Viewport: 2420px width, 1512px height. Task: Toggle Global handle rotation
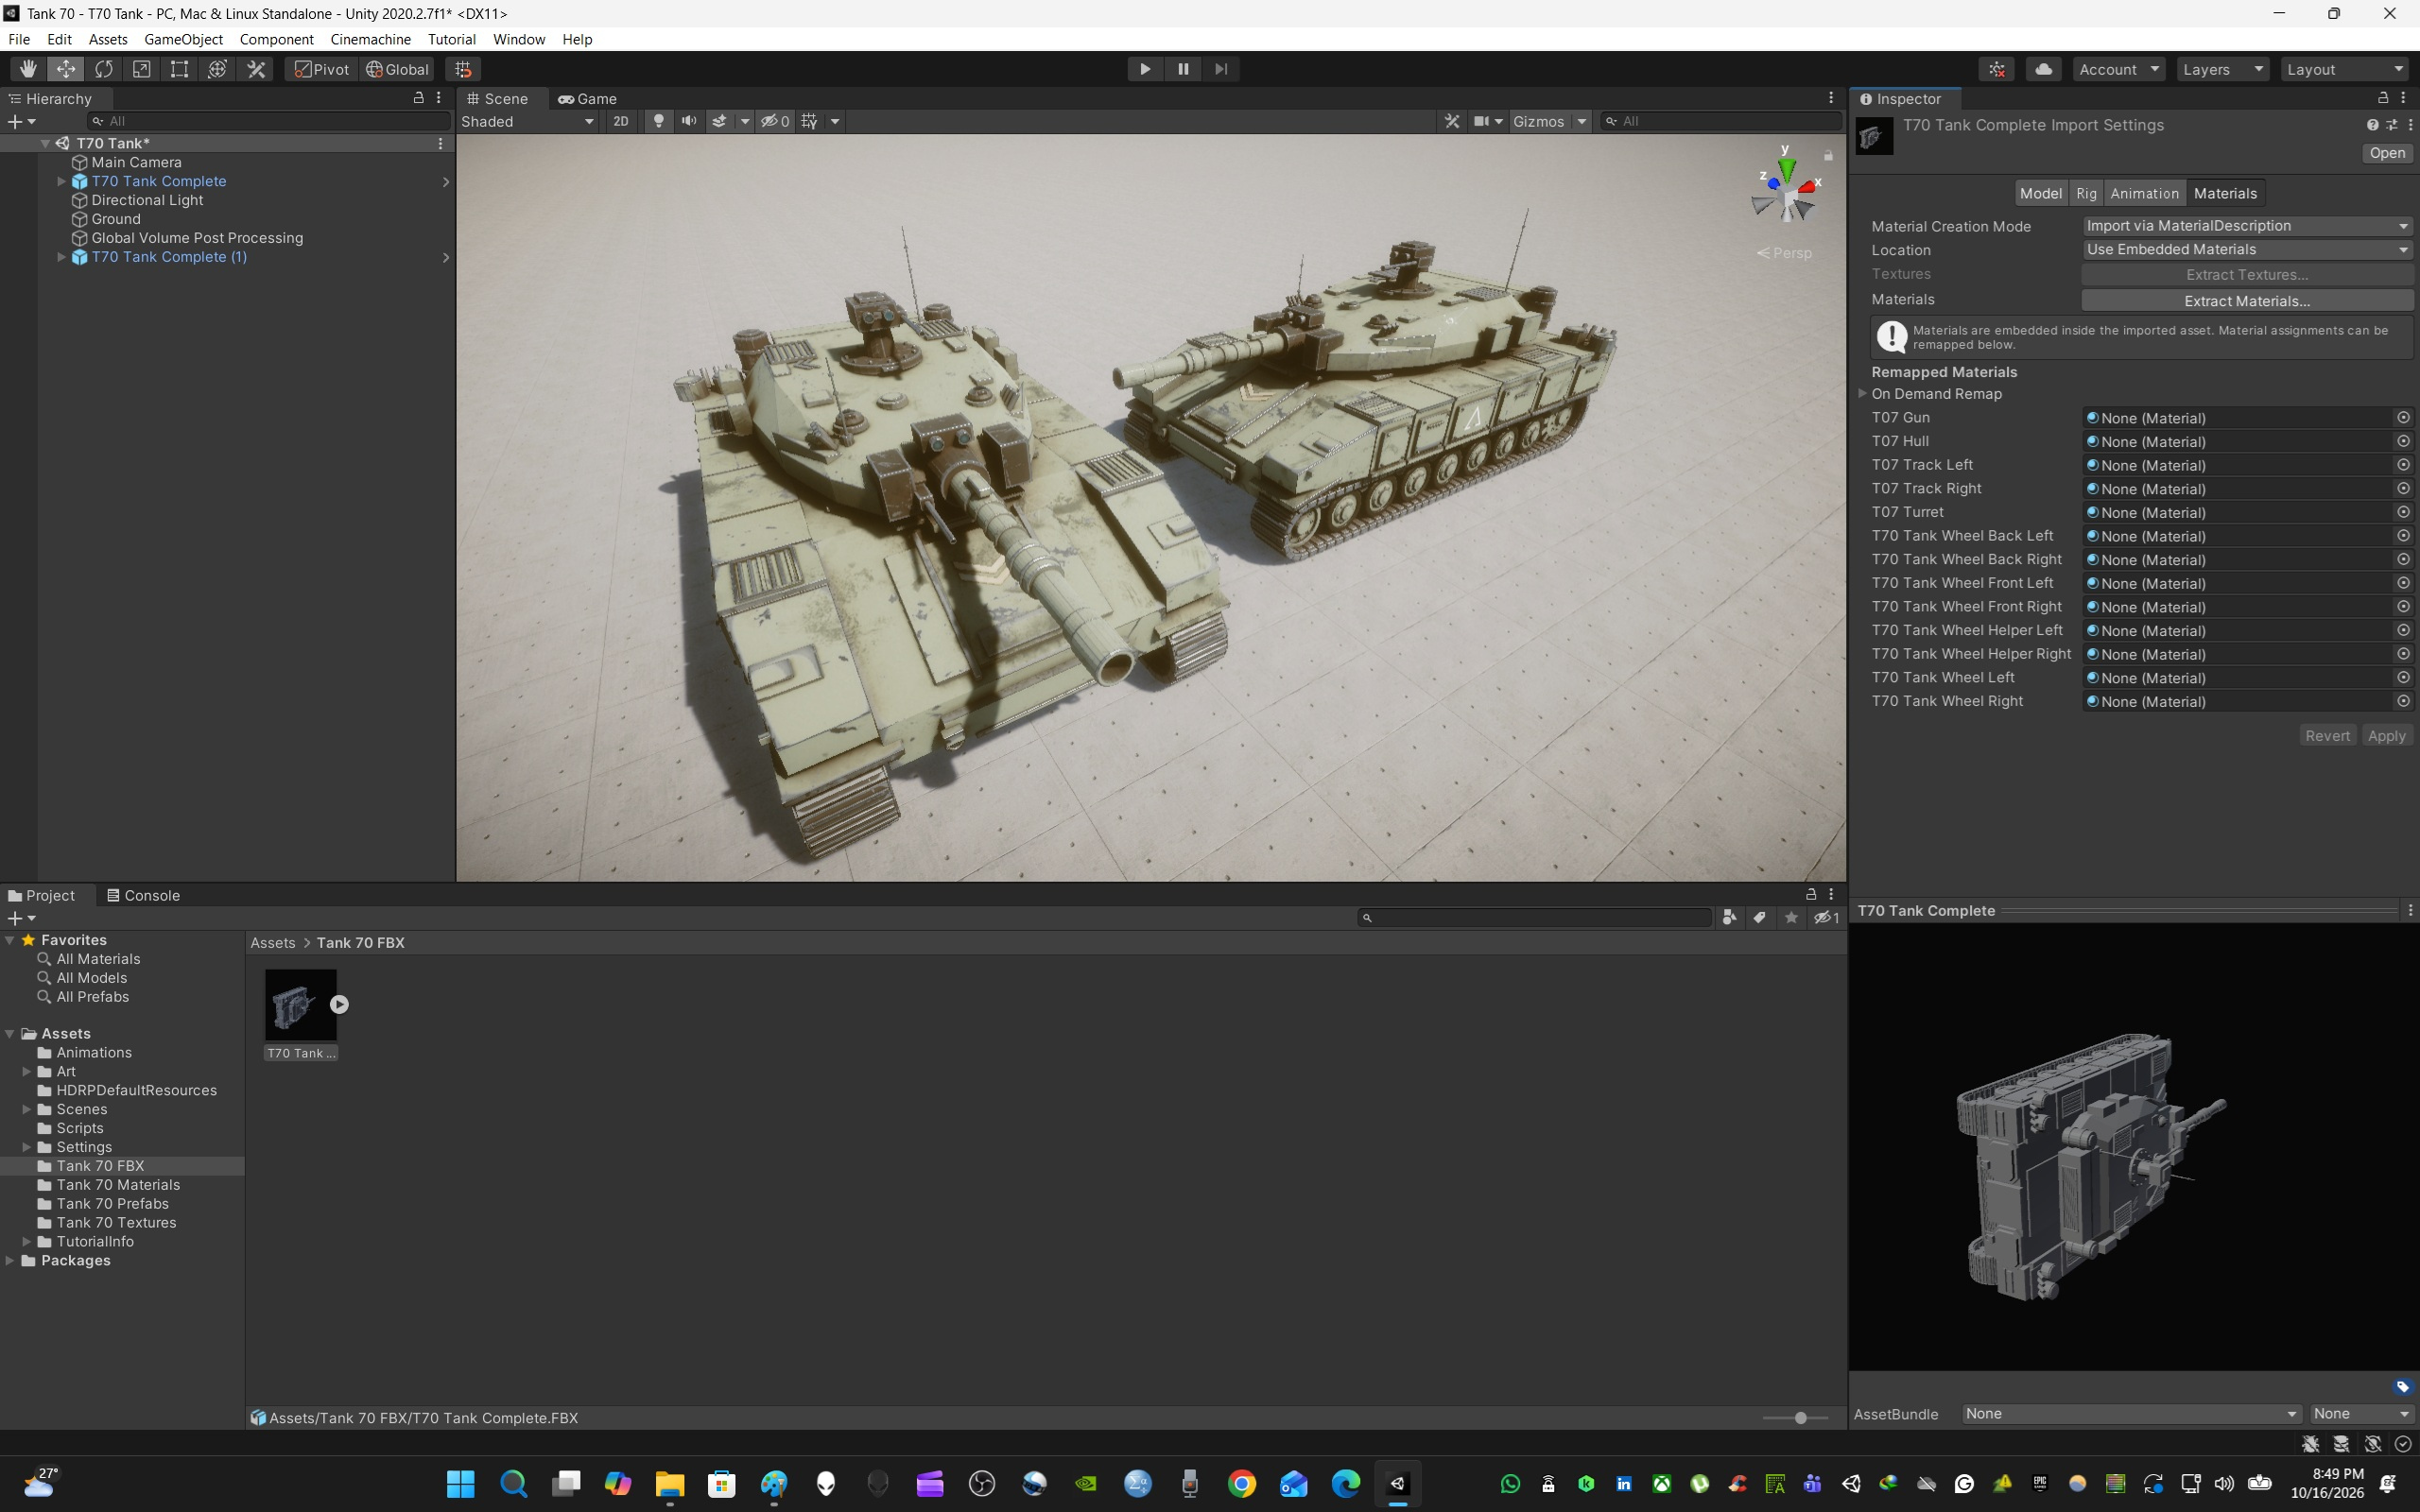click(398, 69)
